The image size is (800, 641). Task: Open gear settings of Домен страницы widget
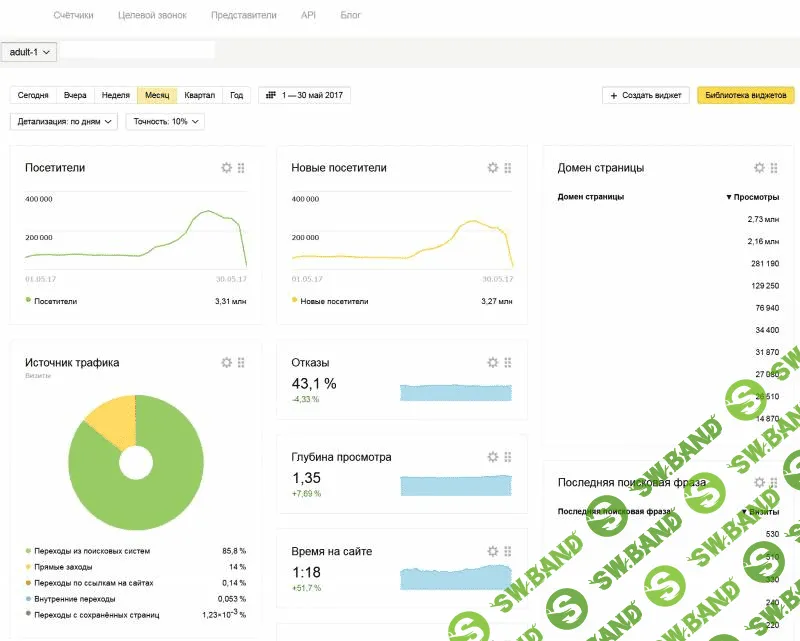click(759, 168)
